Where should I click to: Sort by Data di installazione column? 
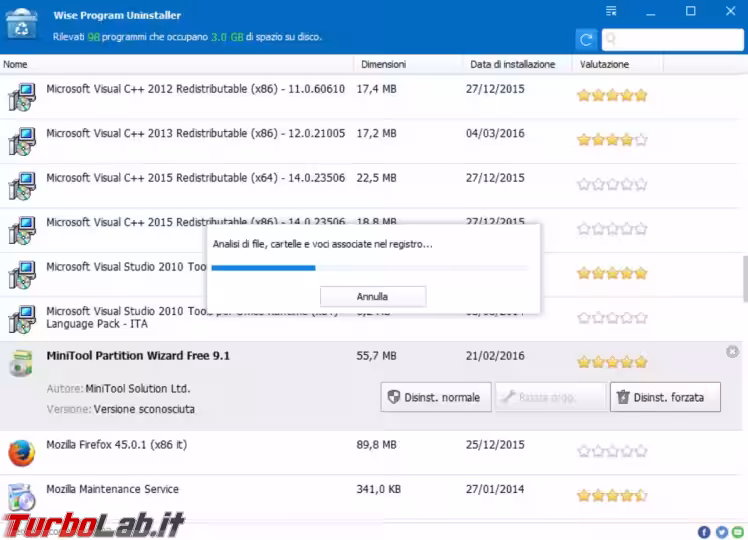coord(512,64)
